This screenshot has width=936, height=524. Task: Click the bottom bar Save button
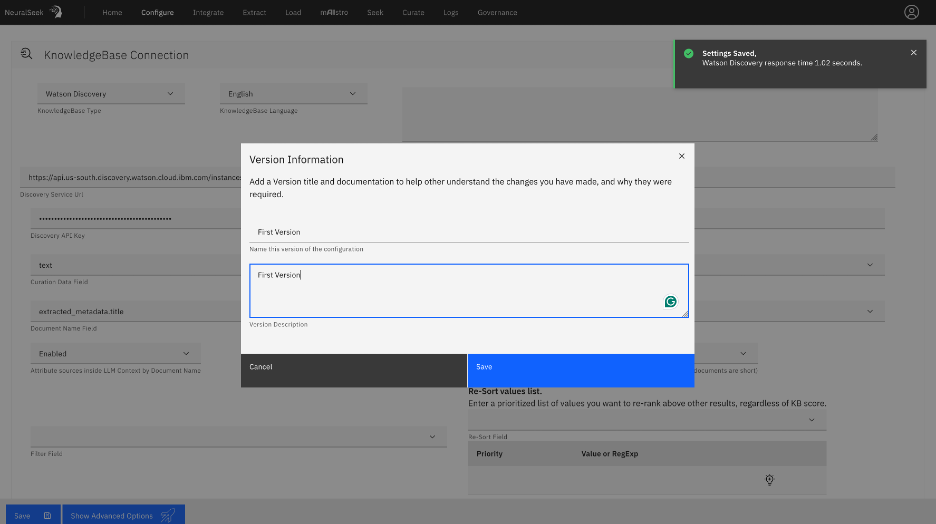click(33, 514)
